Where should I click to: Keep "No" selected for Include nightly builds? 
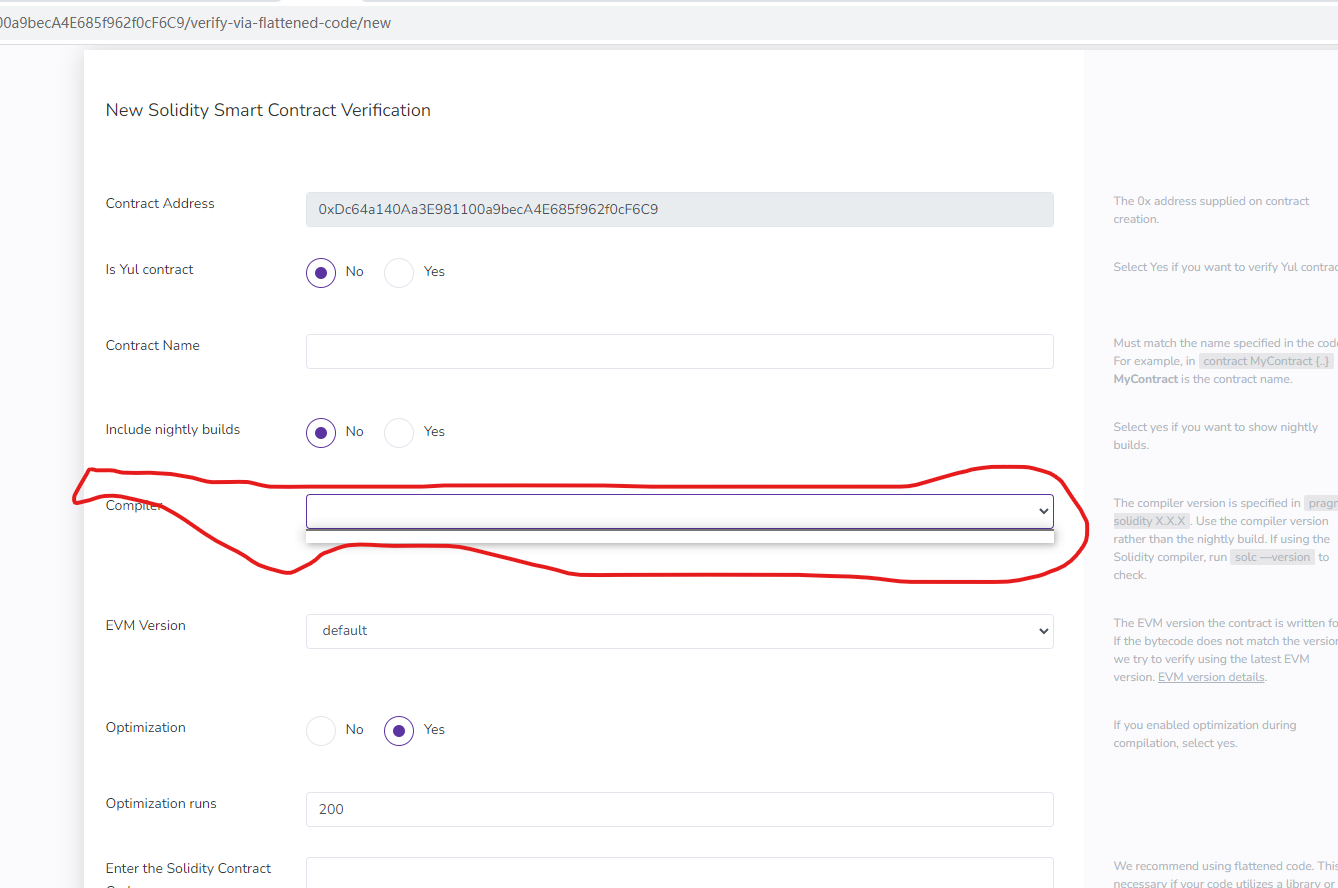pos(321,432)
